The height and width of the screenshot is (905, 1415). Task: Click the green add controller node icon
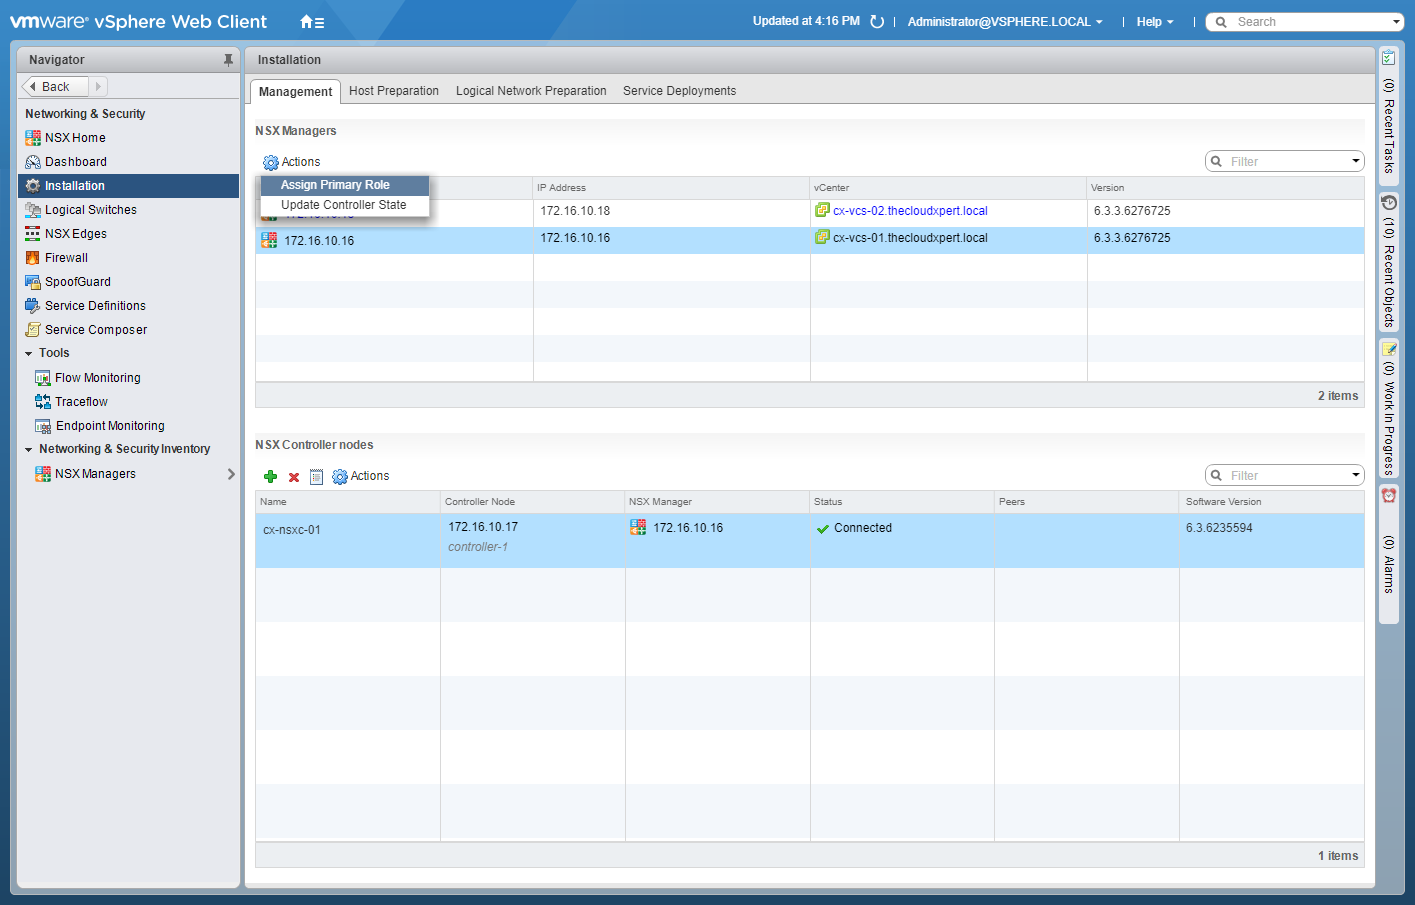pyautogui.click(x=270, y=477)
